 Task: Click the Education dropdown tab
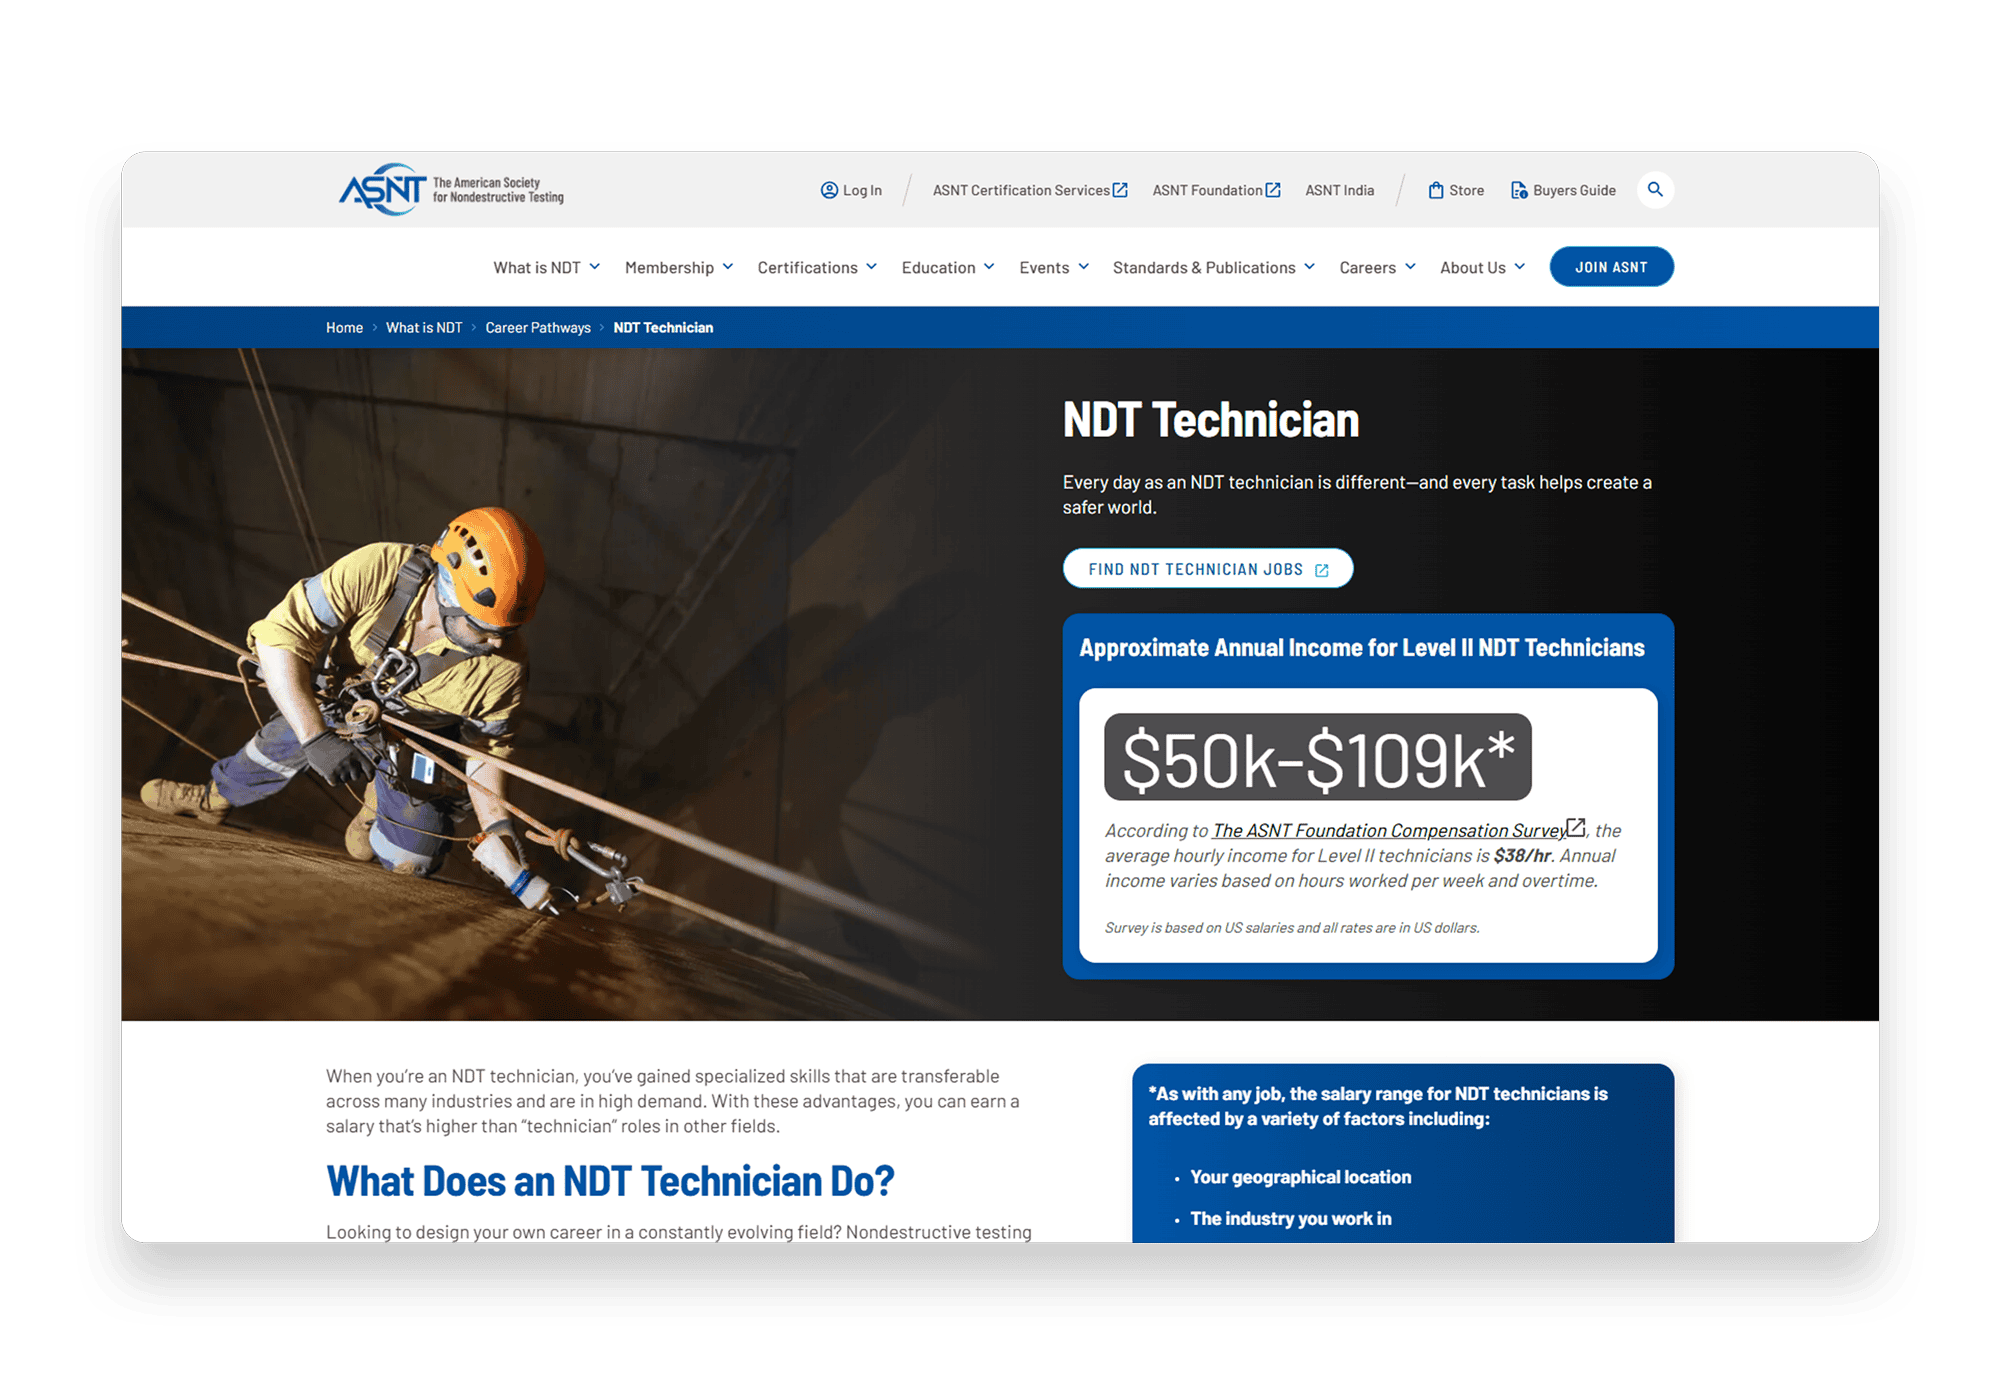click(944, 266)
